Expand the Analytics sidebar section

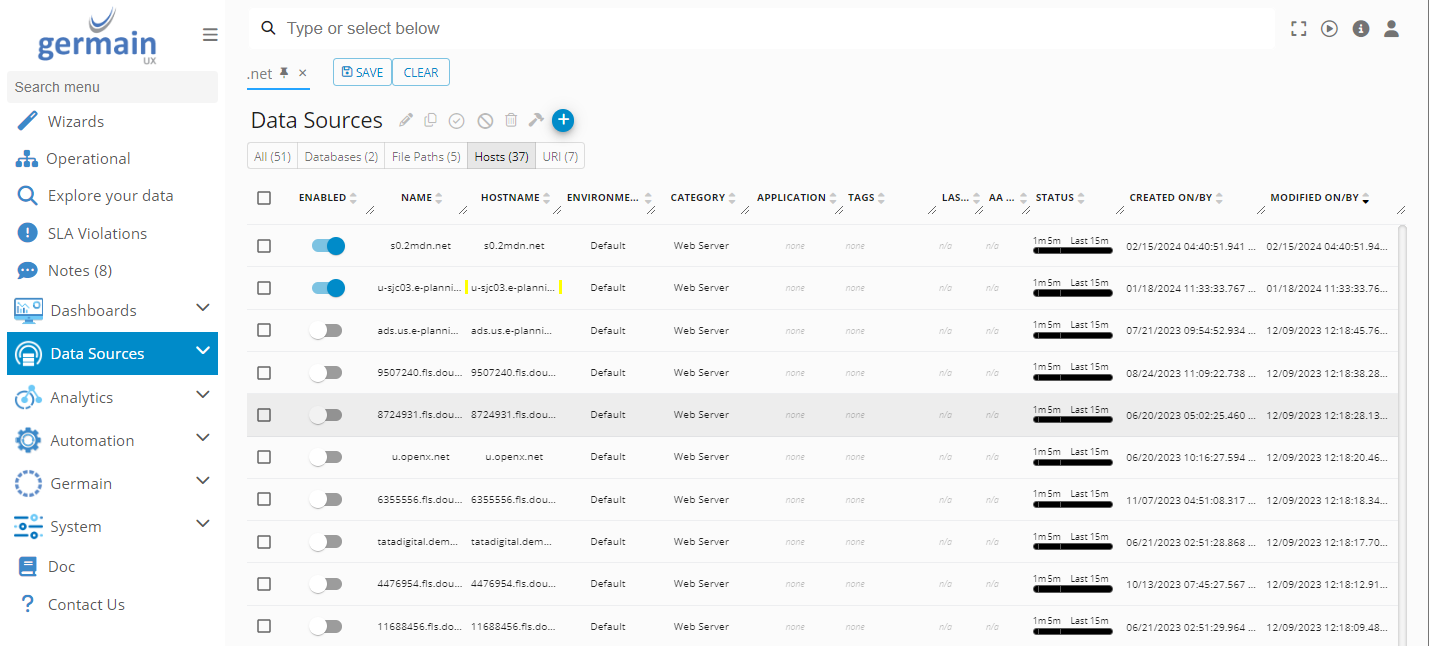coord(203,395)
